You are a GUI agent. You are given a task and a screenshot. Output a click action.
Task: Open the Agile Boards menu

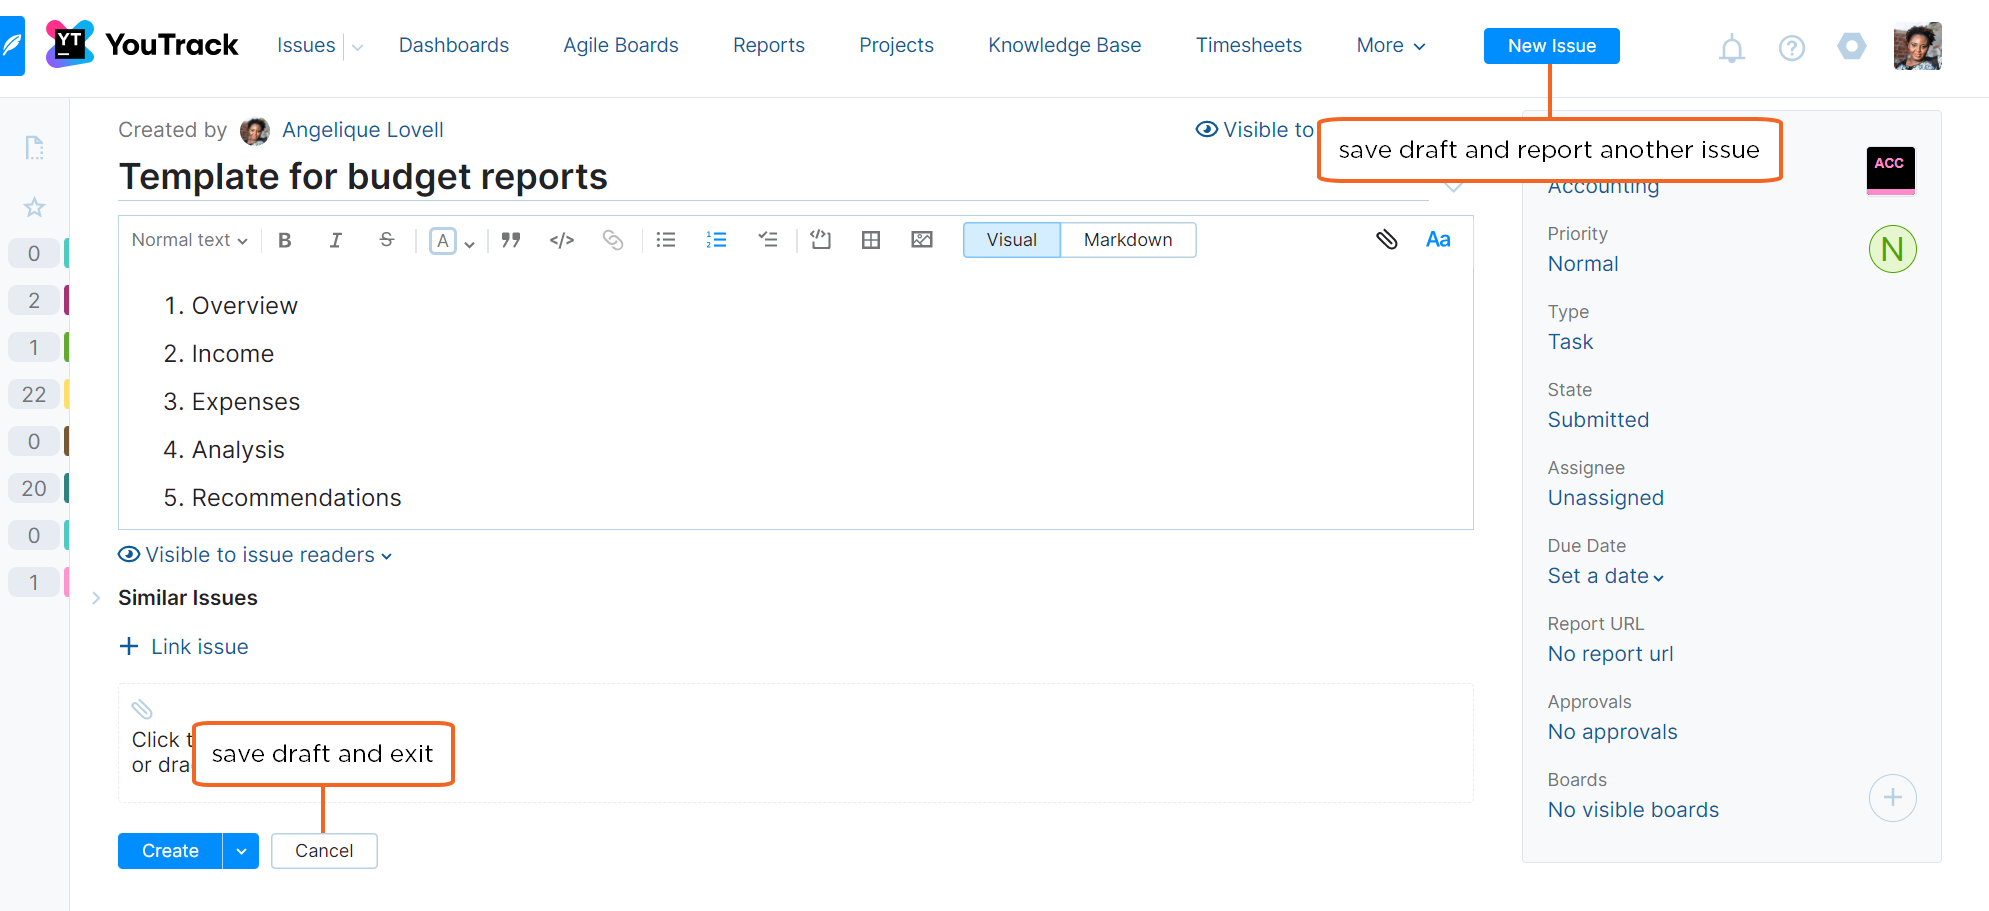(x=620, y=45)
